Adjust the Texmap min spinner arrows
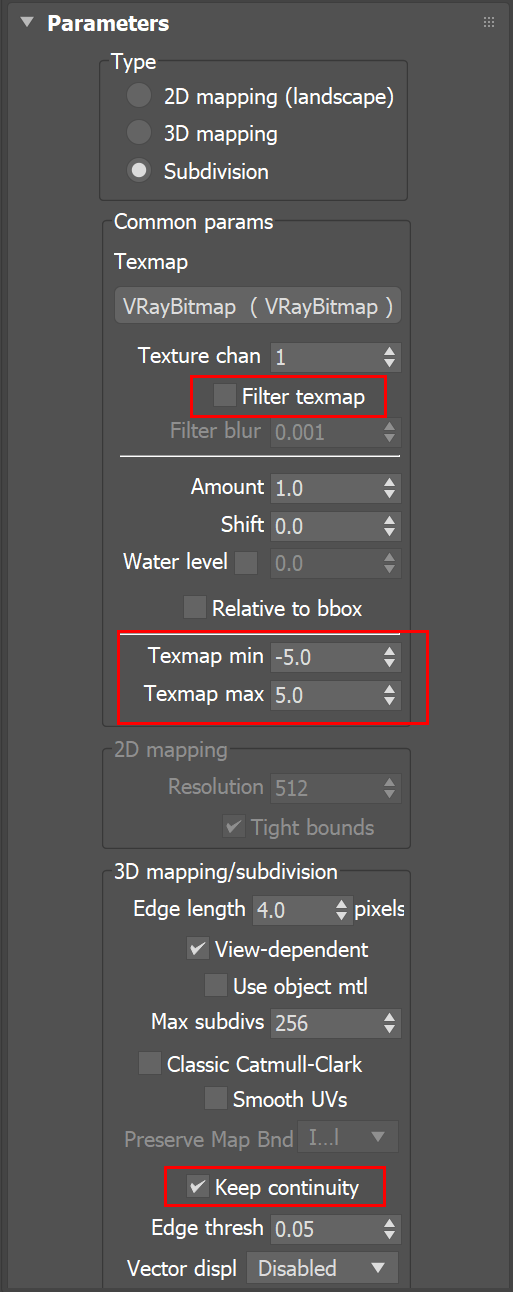Screen dimensions: 513x1292 click(x=390, y=657)
